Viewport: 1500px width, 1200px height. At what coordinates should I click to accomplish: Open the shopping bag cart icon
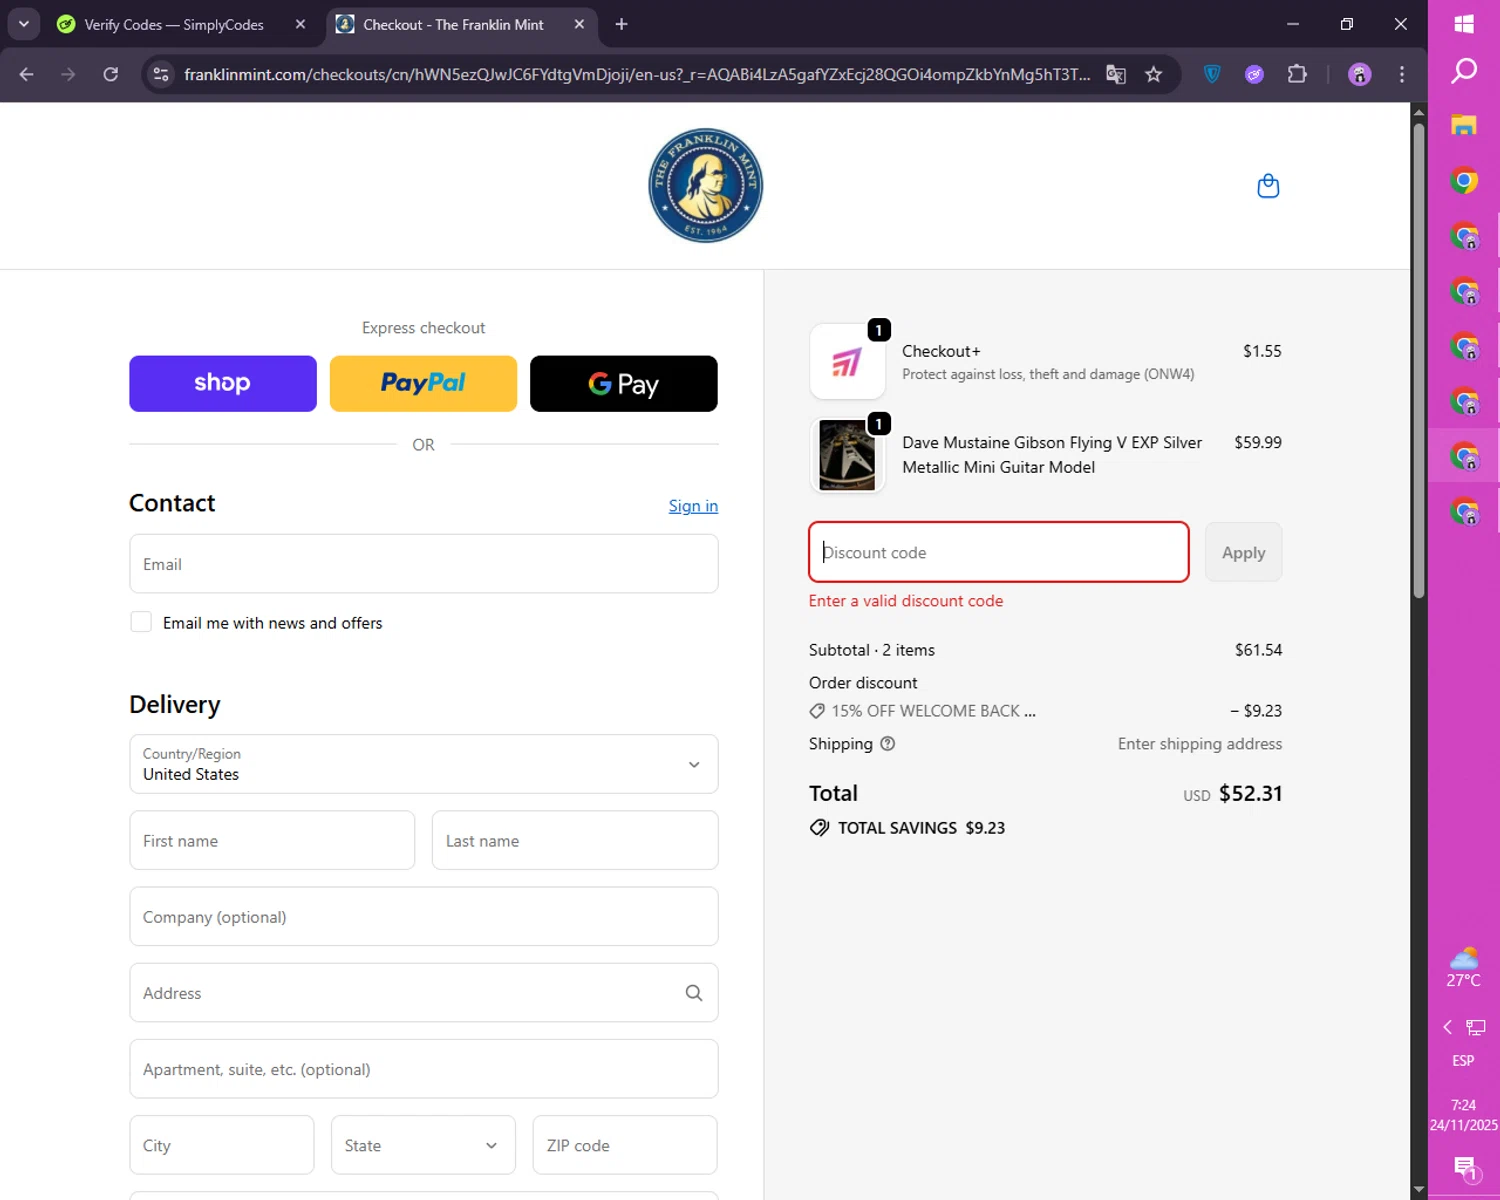1268,186
